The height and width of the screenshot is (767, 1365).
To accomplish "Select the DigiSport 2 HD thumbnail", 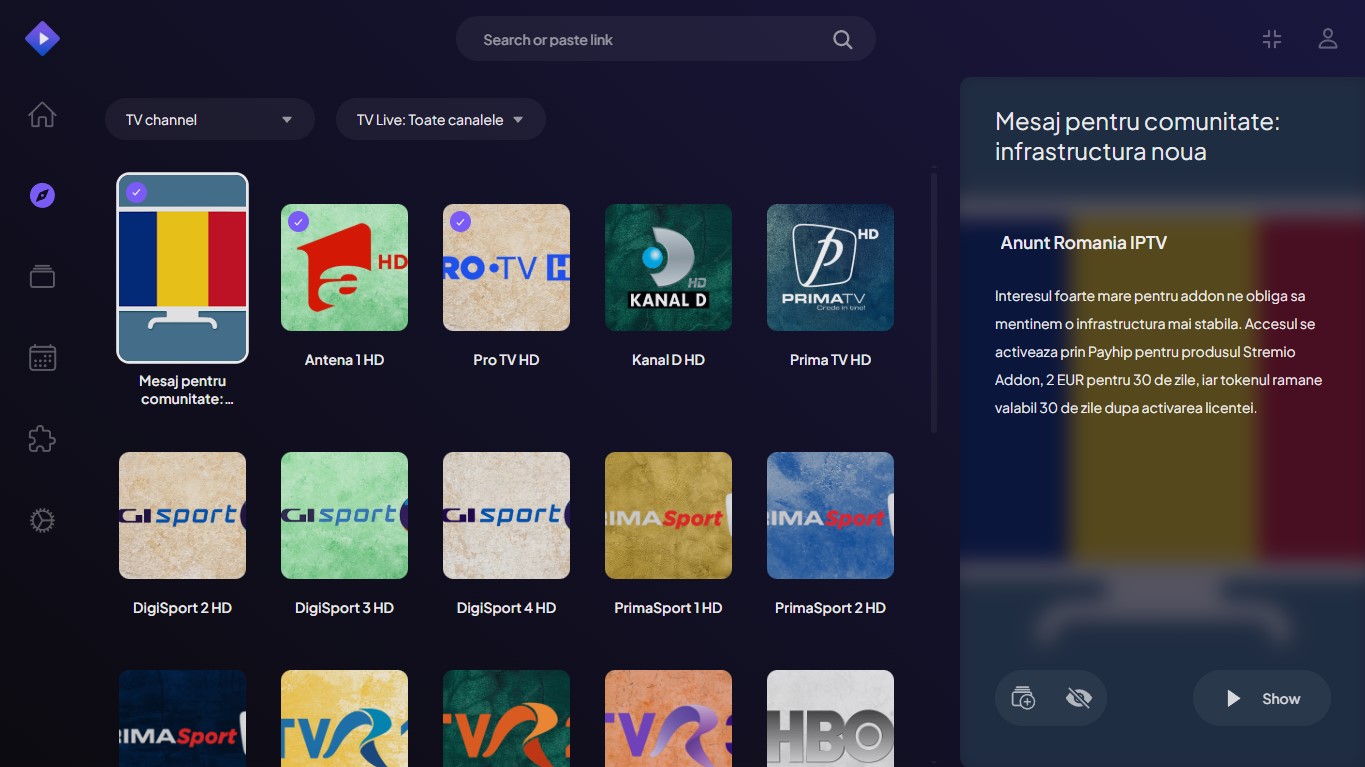I will pyautogui.click(x=182, y=515).
